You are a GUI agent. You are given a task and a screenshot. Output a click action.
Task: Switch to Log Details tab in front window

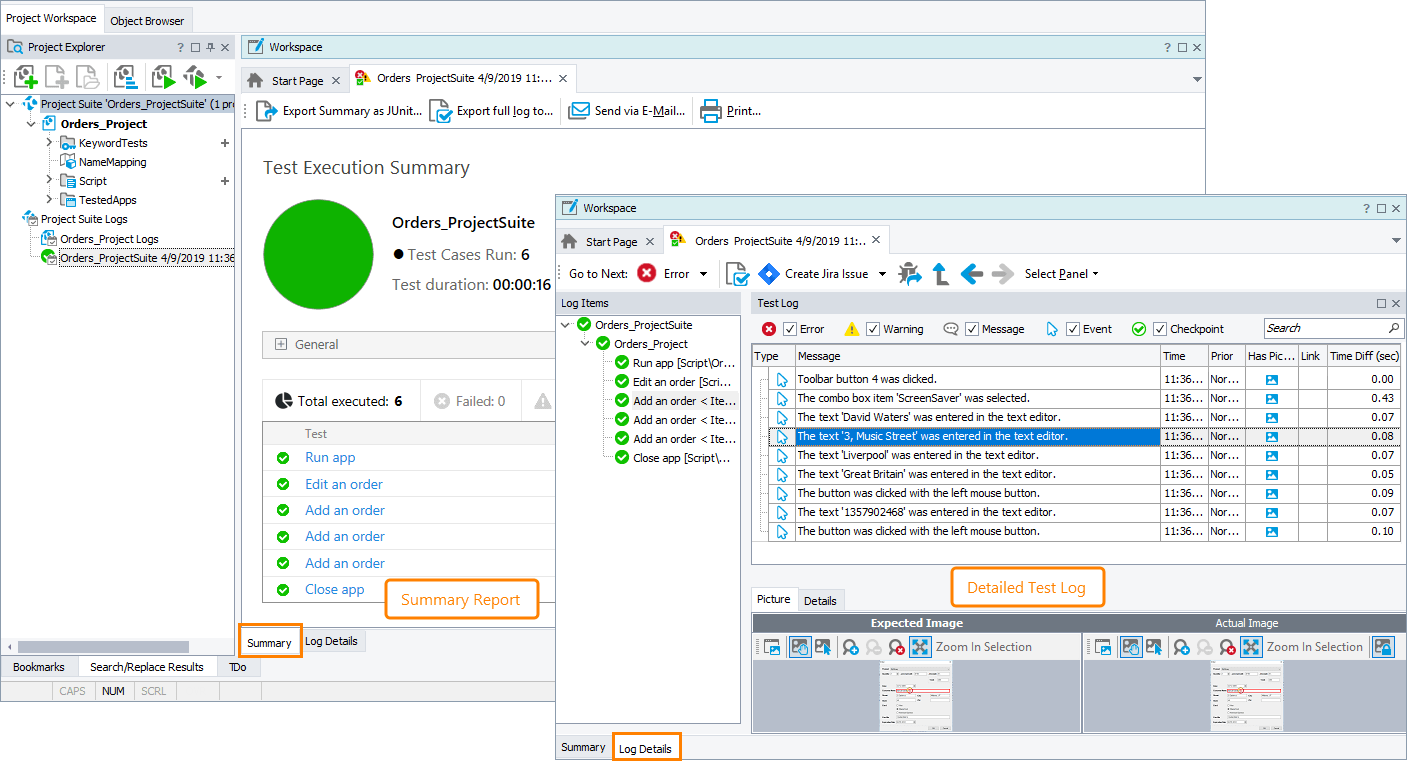click(645, 748)
